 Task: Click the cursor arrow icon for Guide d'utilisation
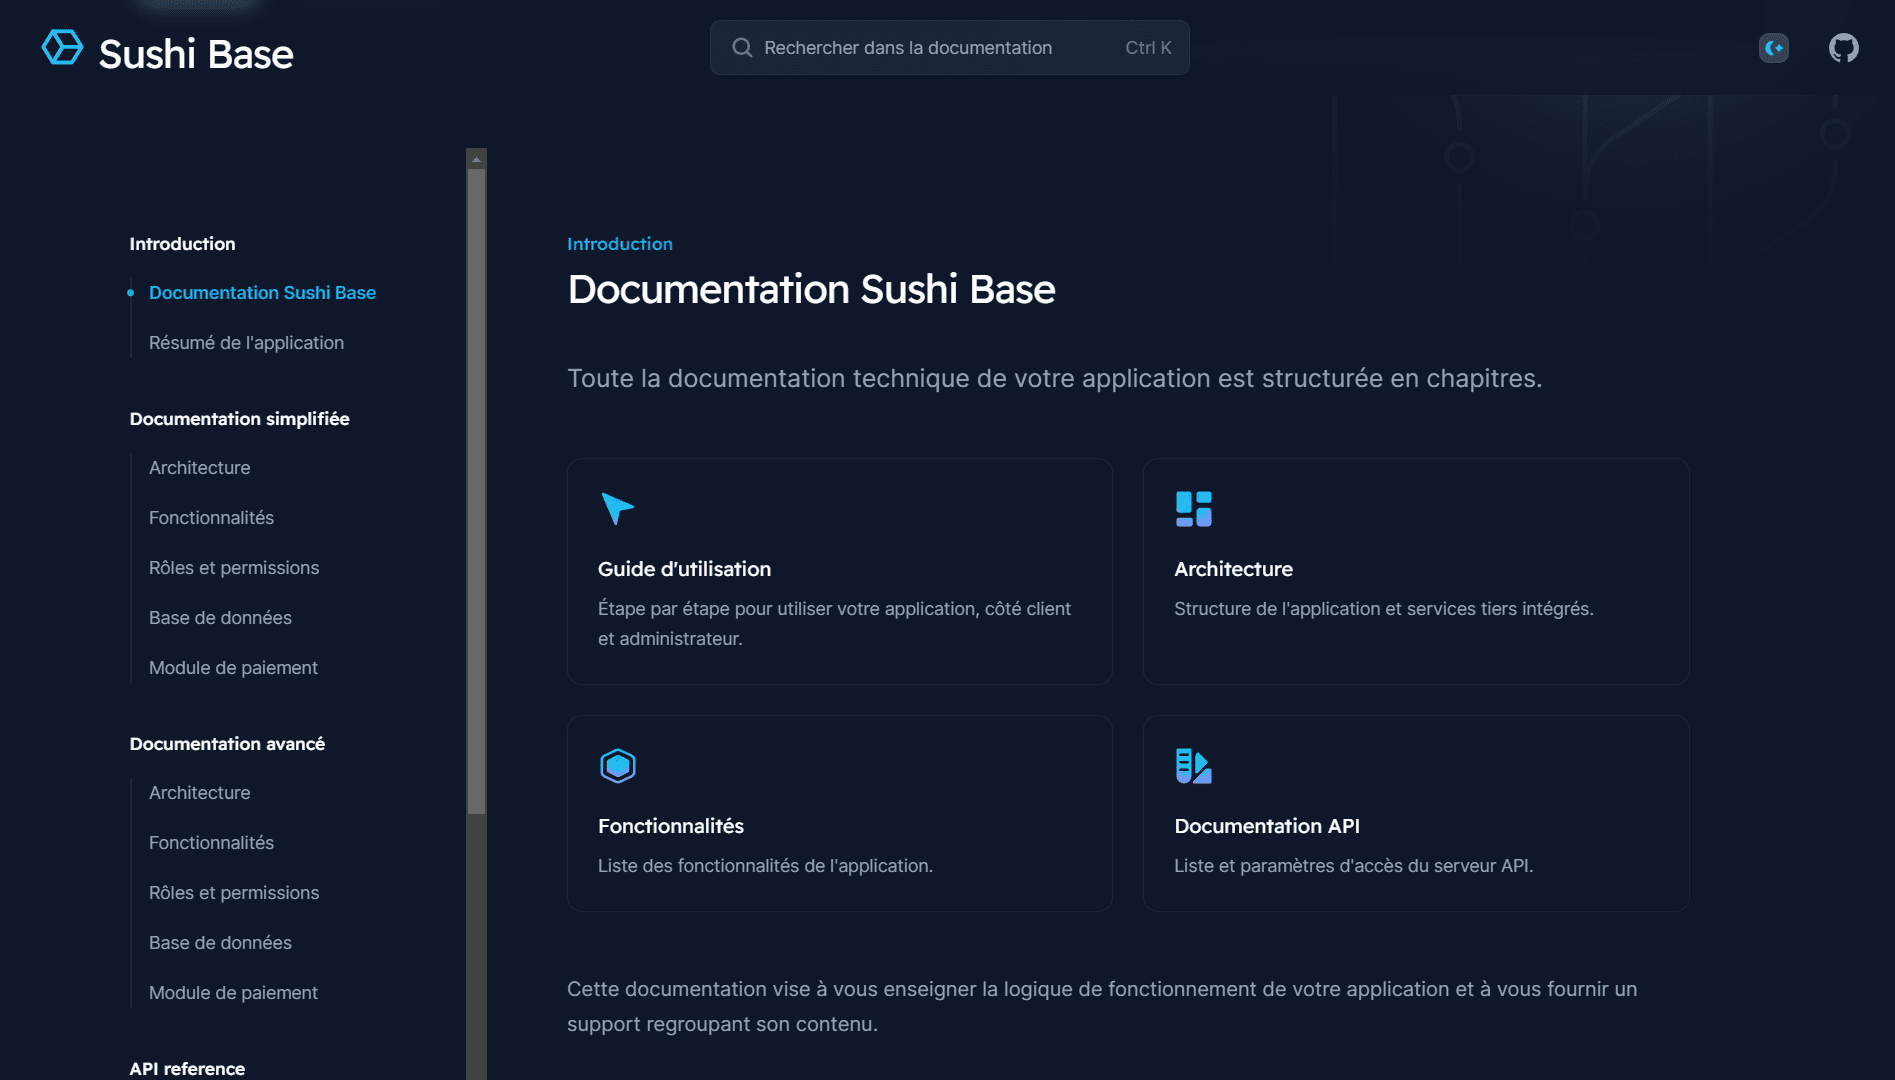pyautogui.click(x=617, y=508)
